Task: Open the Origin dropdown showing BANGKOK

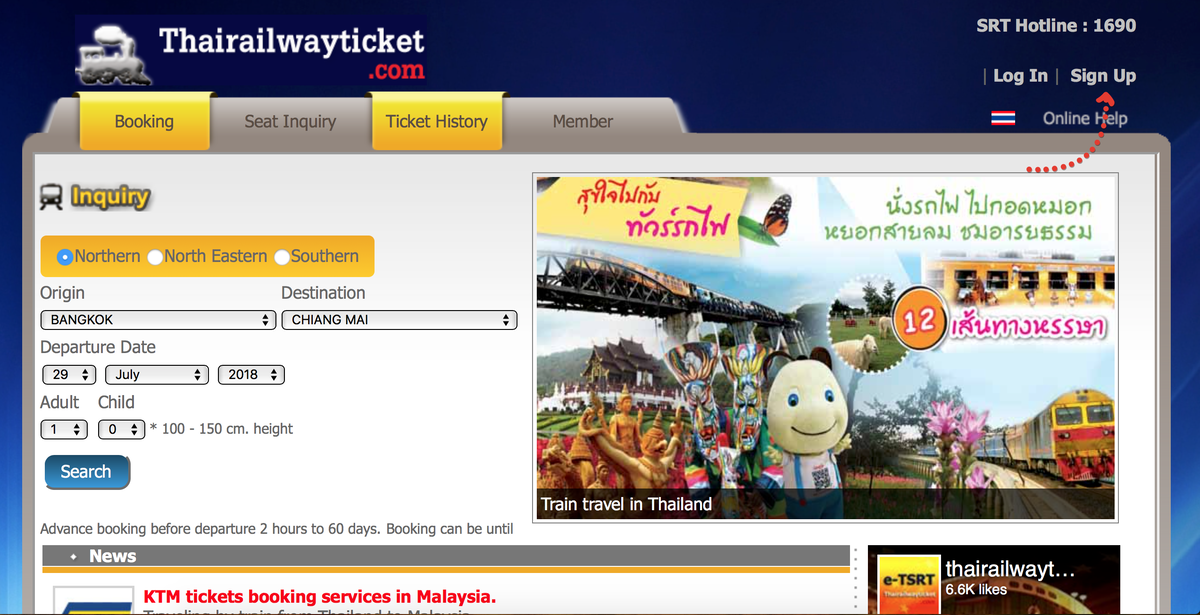Action: point(158,320)
